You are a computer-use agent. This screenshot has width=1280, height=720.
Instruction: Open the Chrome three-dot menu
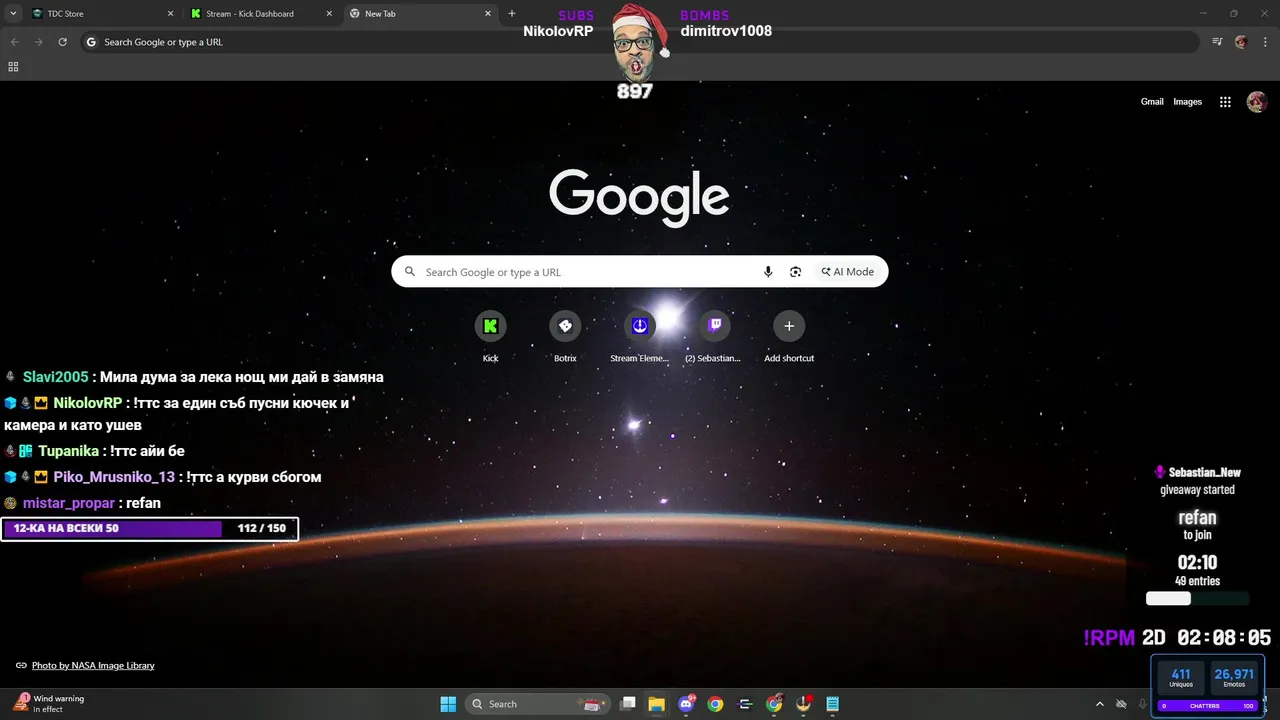1265,42
